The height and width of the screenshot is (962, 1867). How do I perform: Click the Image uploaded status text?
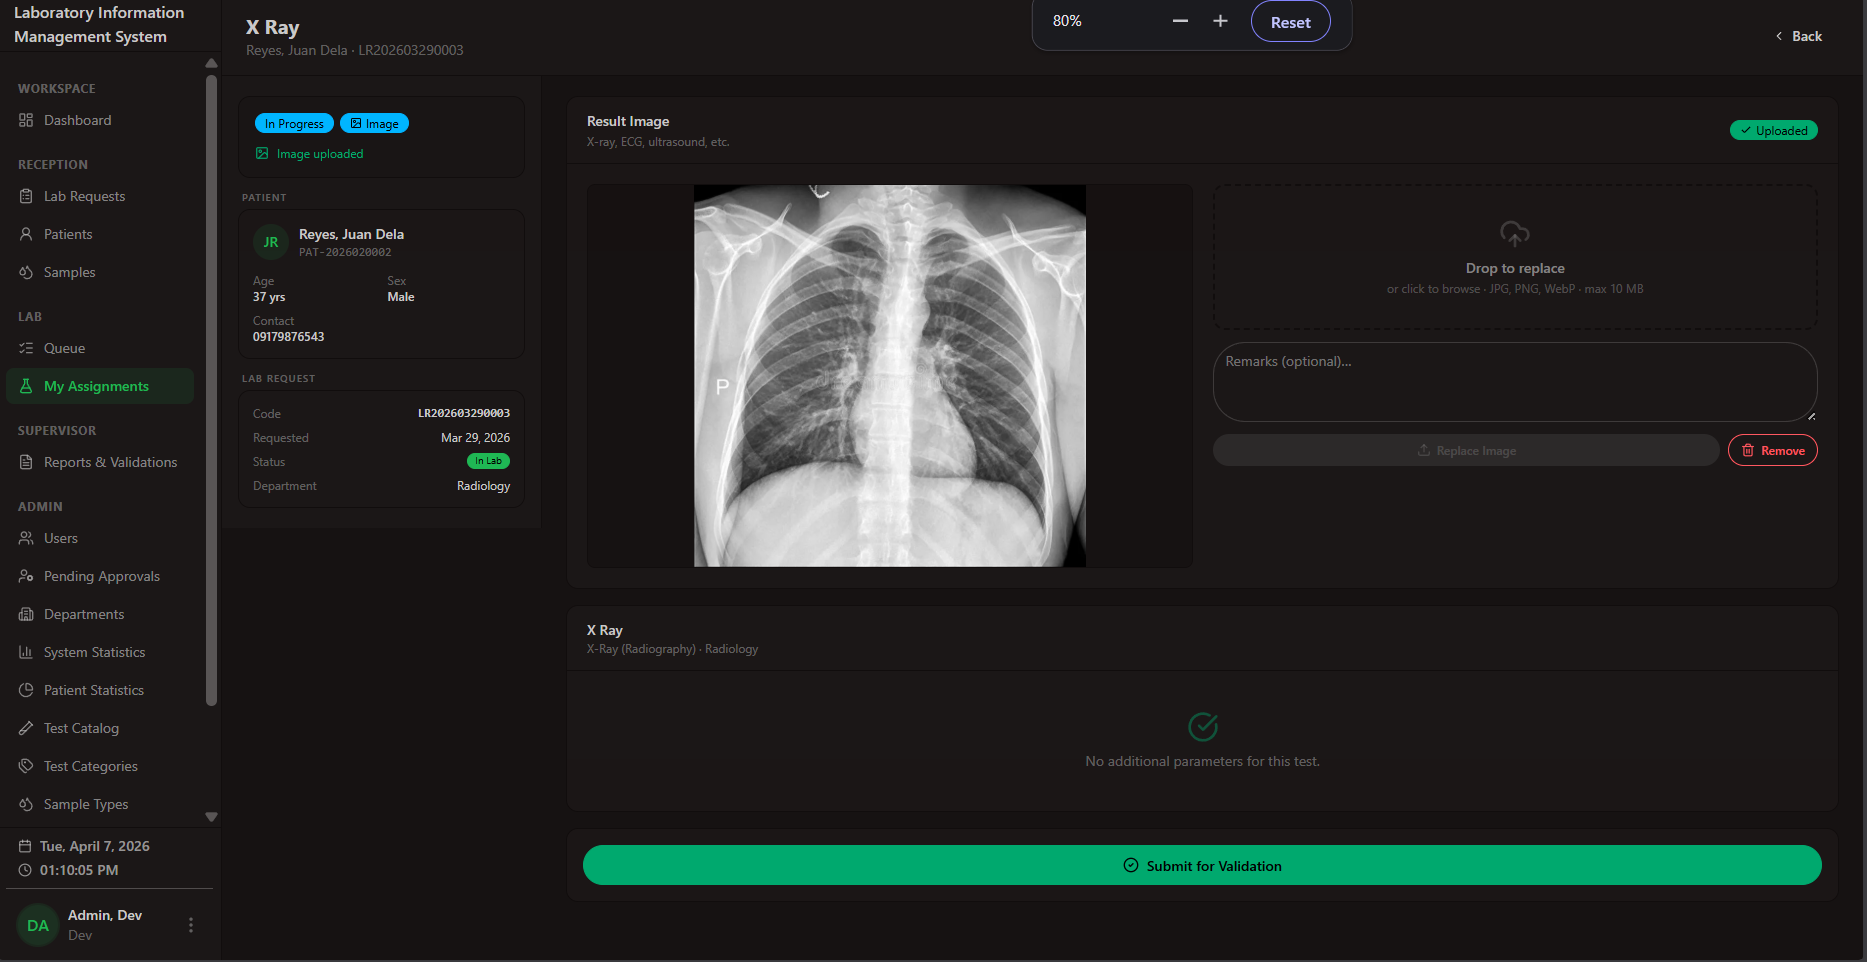coord(320,154)
